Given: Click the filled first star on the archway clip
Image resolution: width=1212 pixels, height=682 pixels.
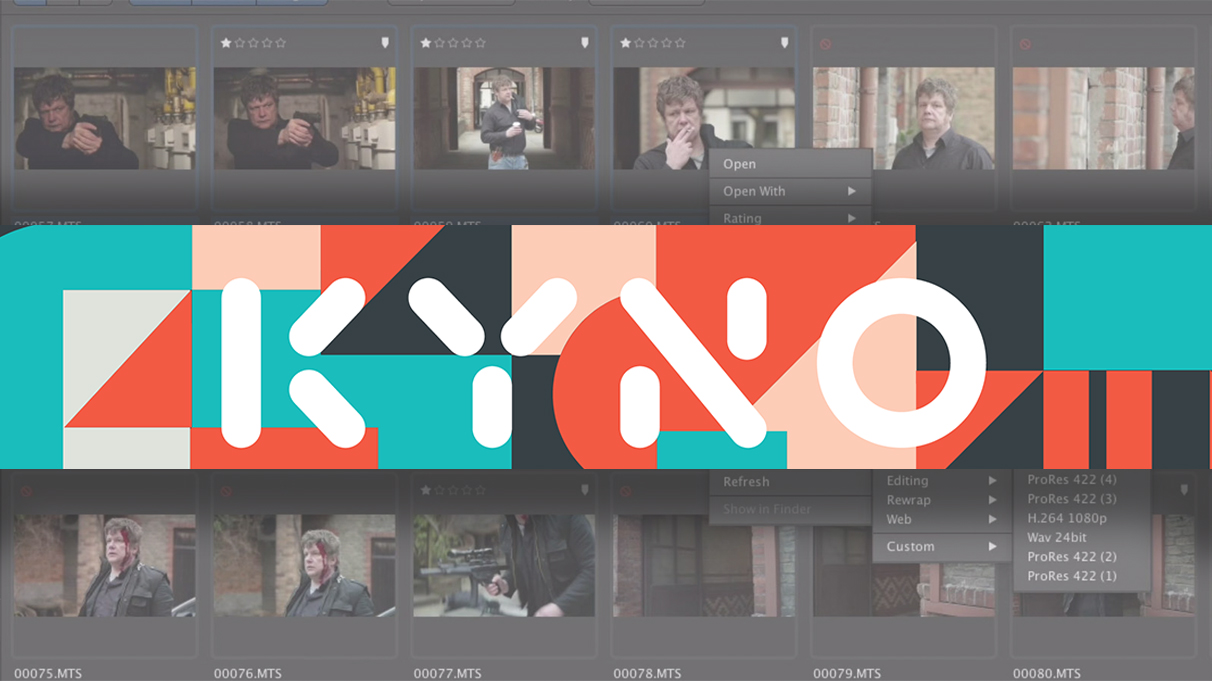Looking at the screenshot, I should (426, 43).
